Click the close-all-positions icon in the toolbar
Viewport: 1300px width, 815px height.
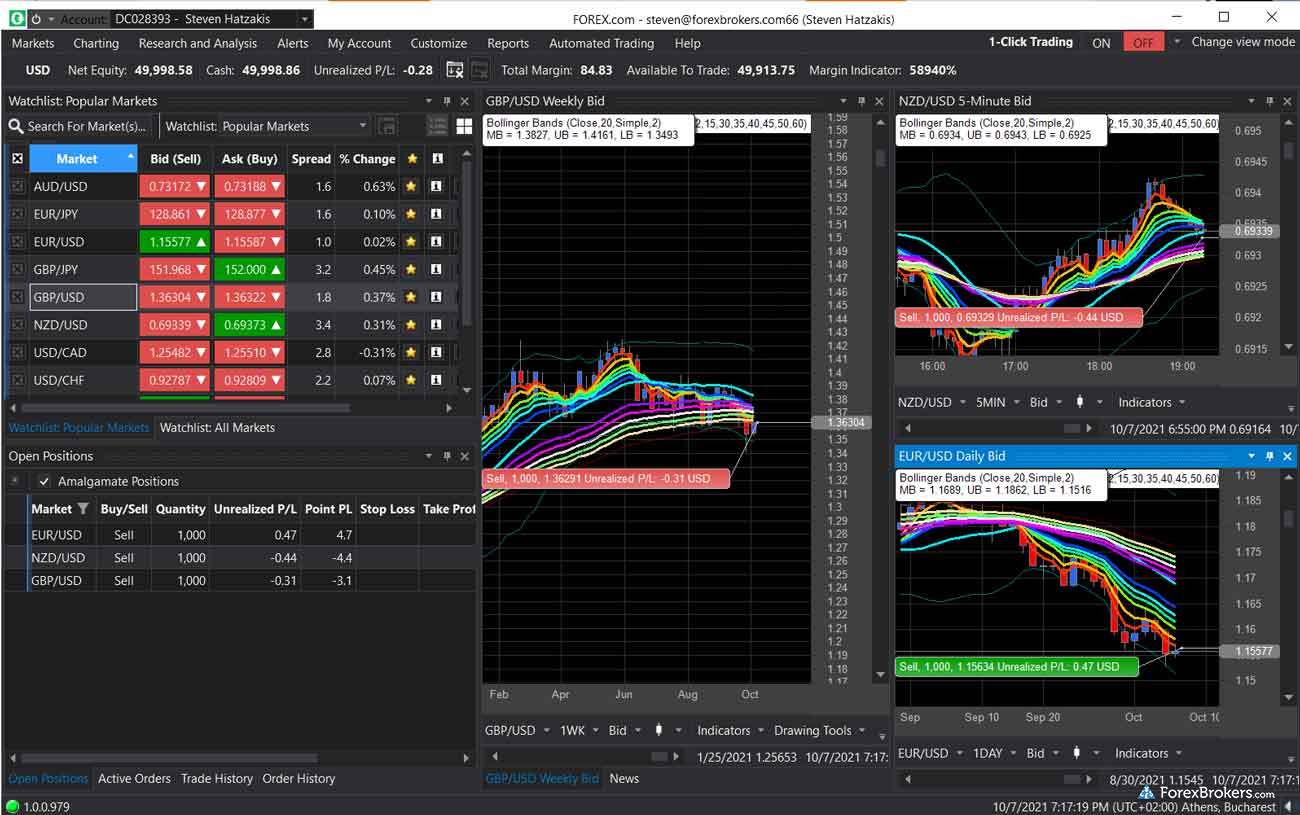coord(455,70)
